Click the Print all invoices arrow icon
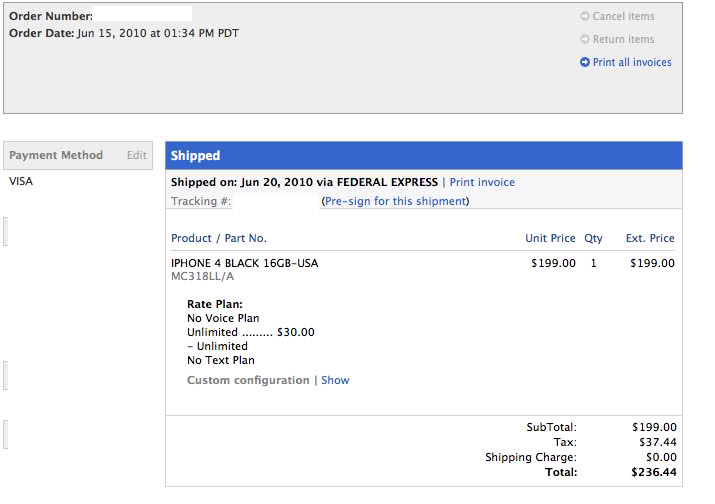The height and width of the screenshot is (504, 715). [x=585, y=62]
